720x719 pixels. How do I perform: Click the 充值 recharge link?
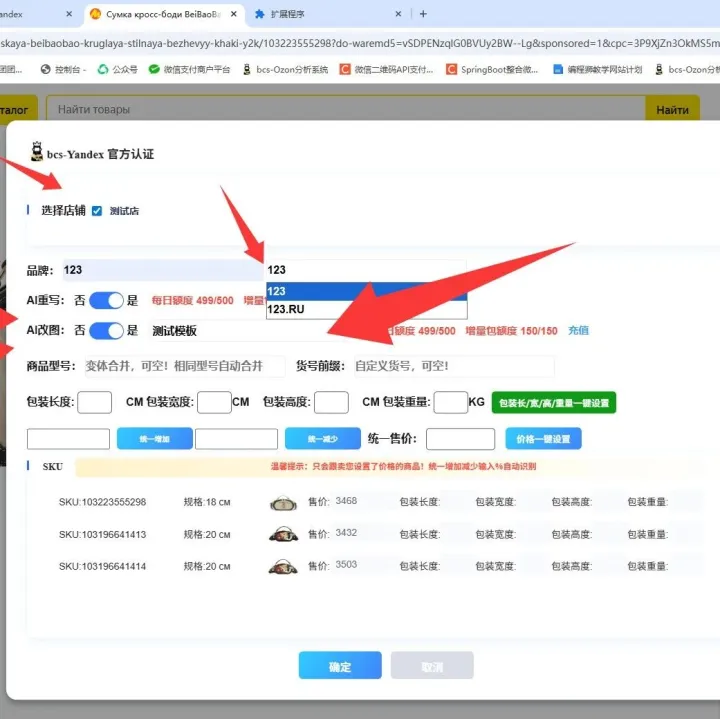tap(578, 330)
